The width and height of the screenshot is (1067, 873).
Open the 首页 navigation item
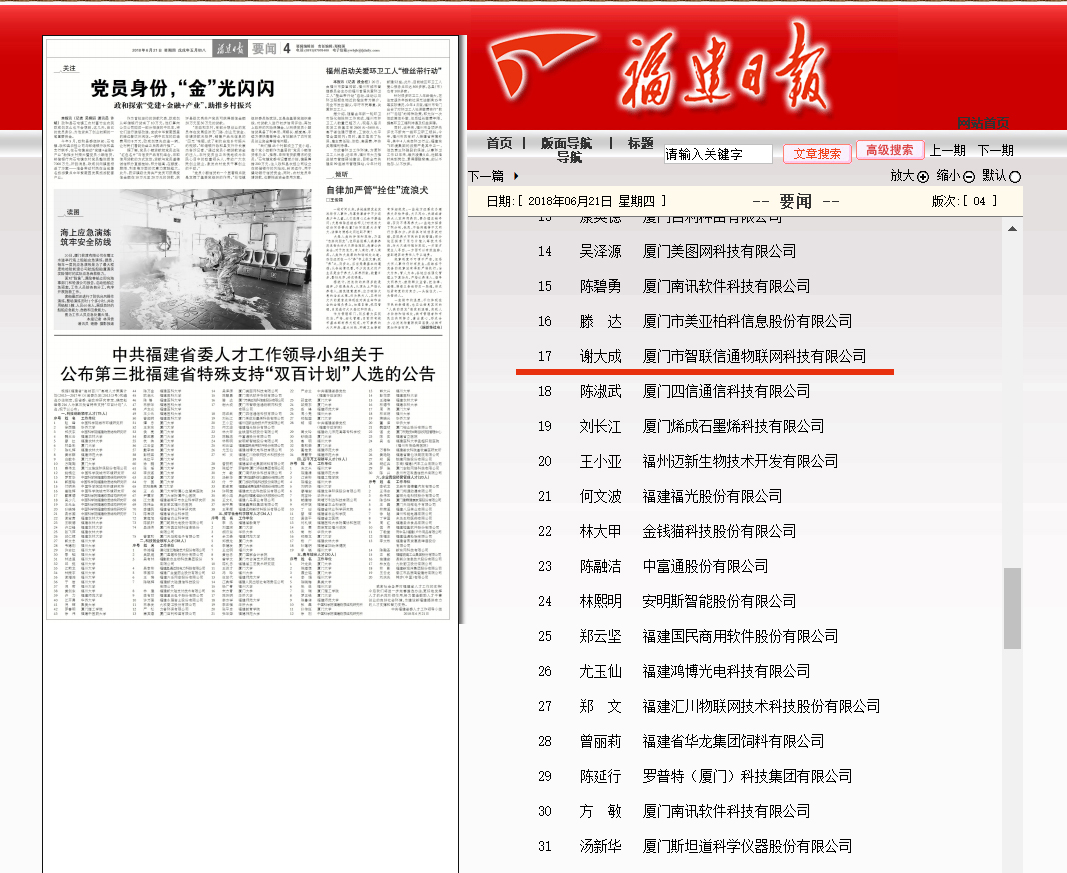click(499, 143)
